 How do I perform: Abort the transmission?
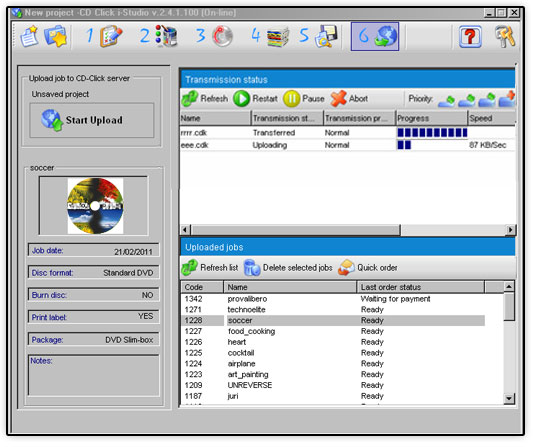(x=350, y=99)
